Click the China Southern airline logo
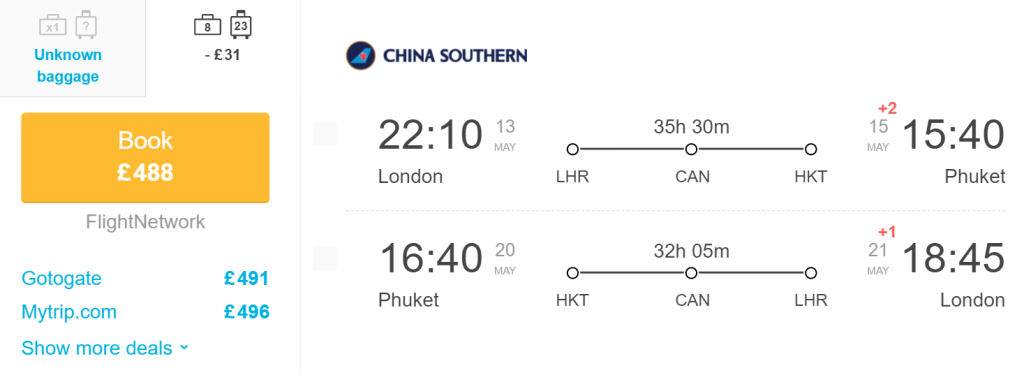This screenshot has height=375, width=1024. (x=360, y=56)
